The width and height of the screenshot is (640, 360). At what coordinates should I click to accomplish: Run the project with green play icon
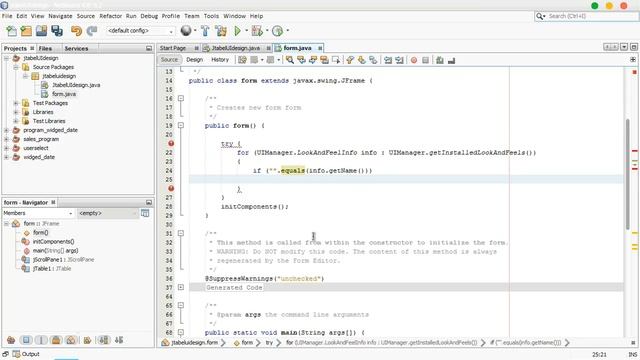[x=238, y=31]
